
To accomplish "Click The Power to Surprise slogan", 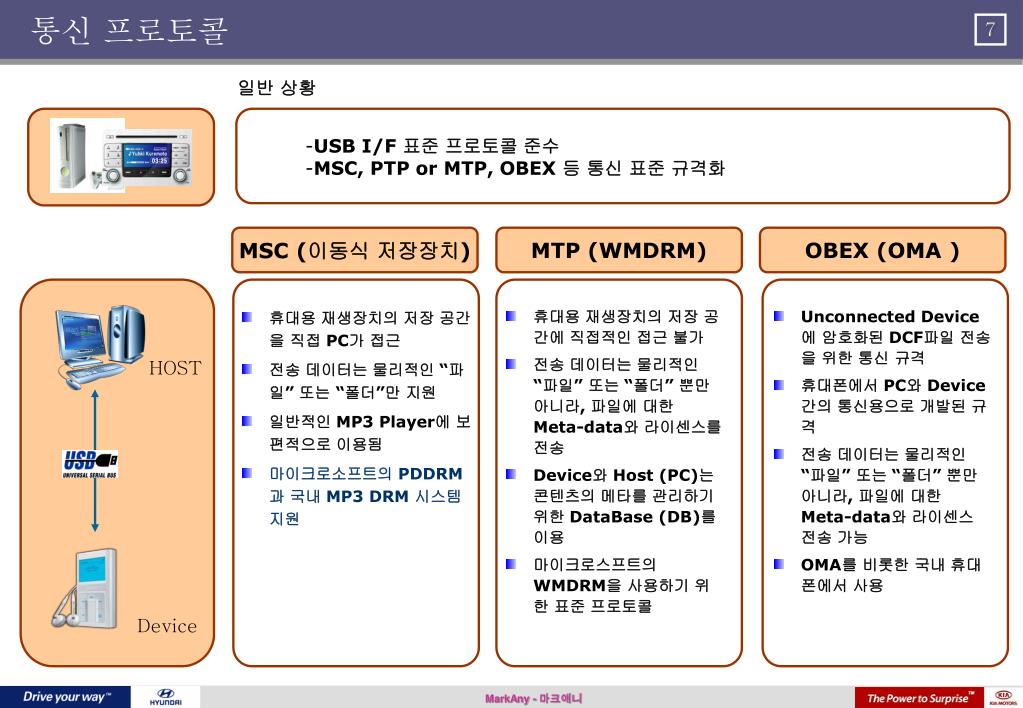I will [920, 698].
